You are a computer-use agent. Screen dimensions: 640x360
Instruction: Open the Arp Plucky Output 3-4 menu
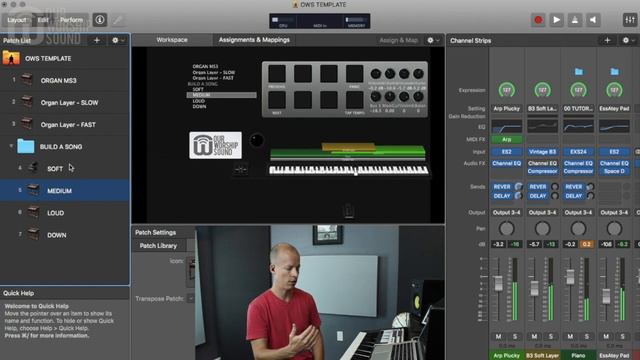(507, 213)
